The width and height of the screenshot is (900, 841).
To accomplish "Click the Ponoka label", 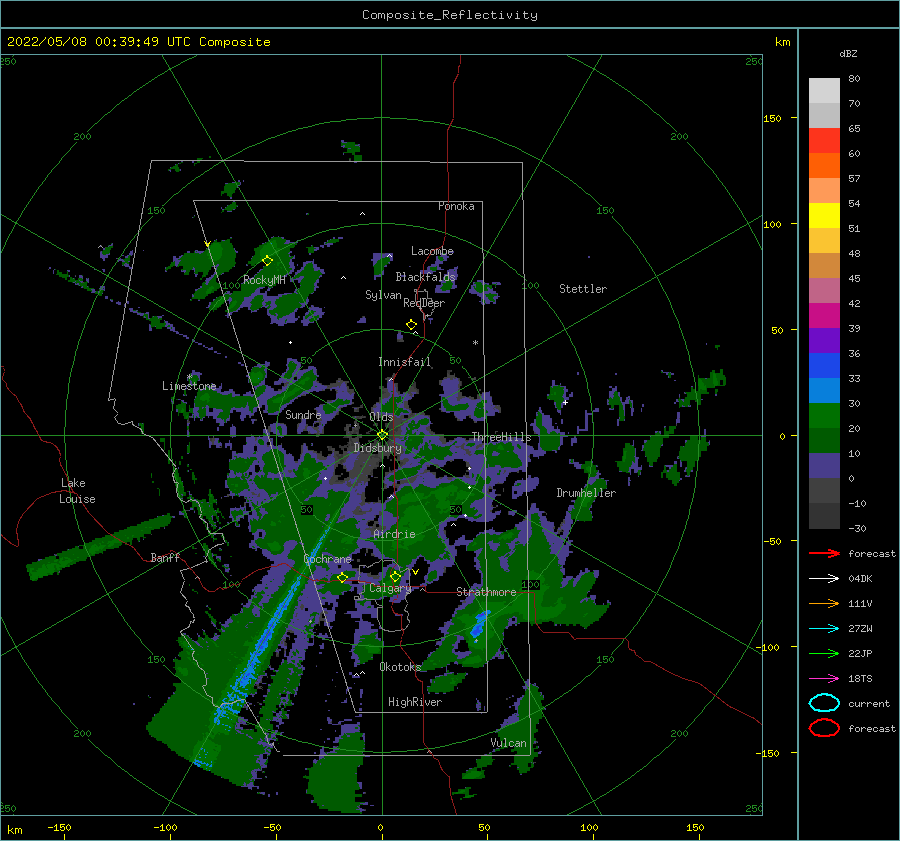I will pyautogui.click(x=456, y=206).
